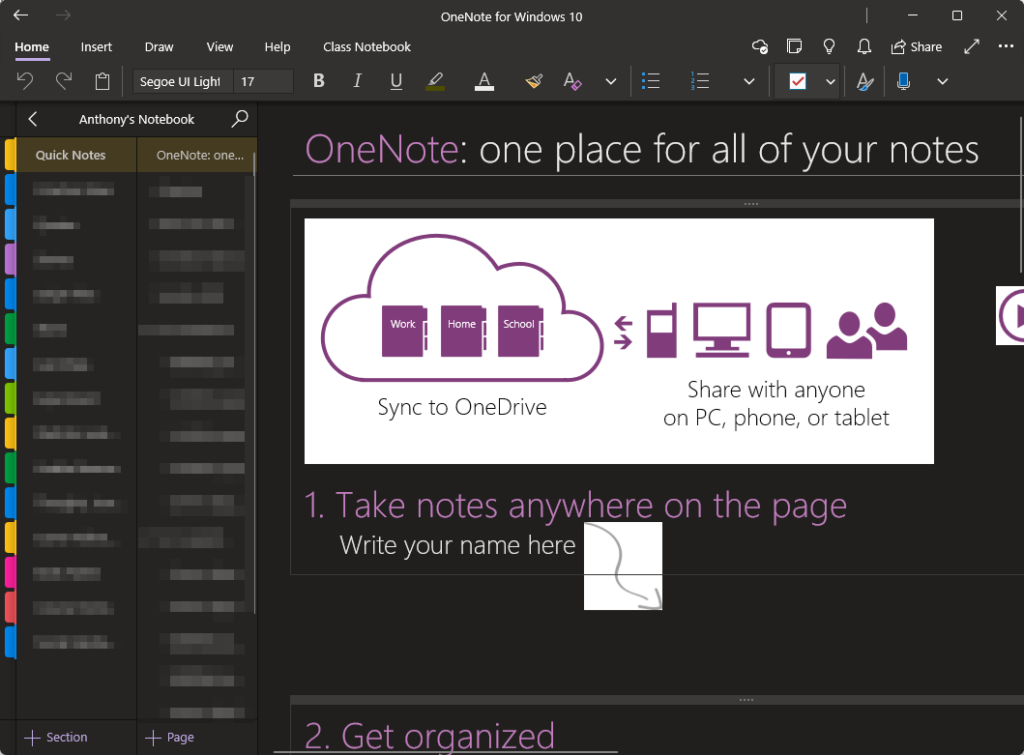Open the font size box showing 17
Image resolution: width=1024 pixels, height=755 pixels.
coord(263,82)
